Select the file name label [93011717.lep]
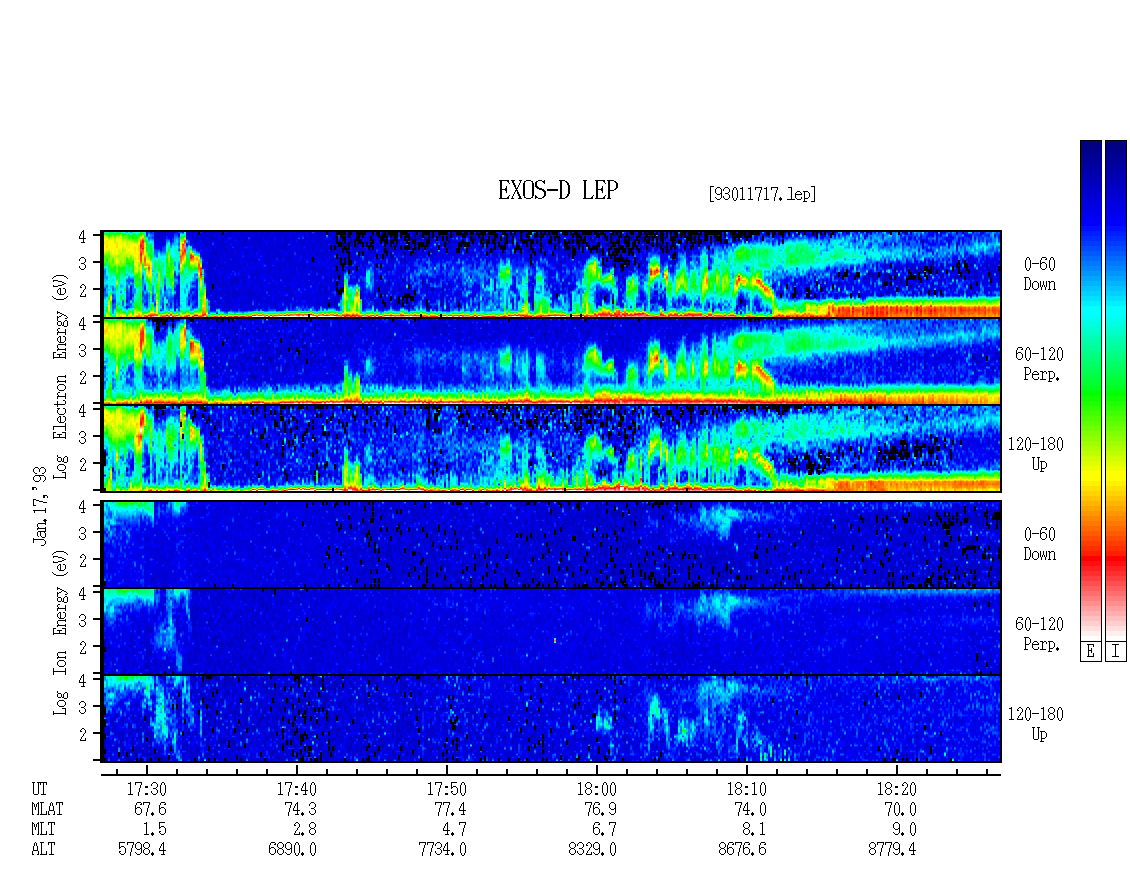Image resolution: width=1130 pixels, height=875 pixels. pos(762,194)
